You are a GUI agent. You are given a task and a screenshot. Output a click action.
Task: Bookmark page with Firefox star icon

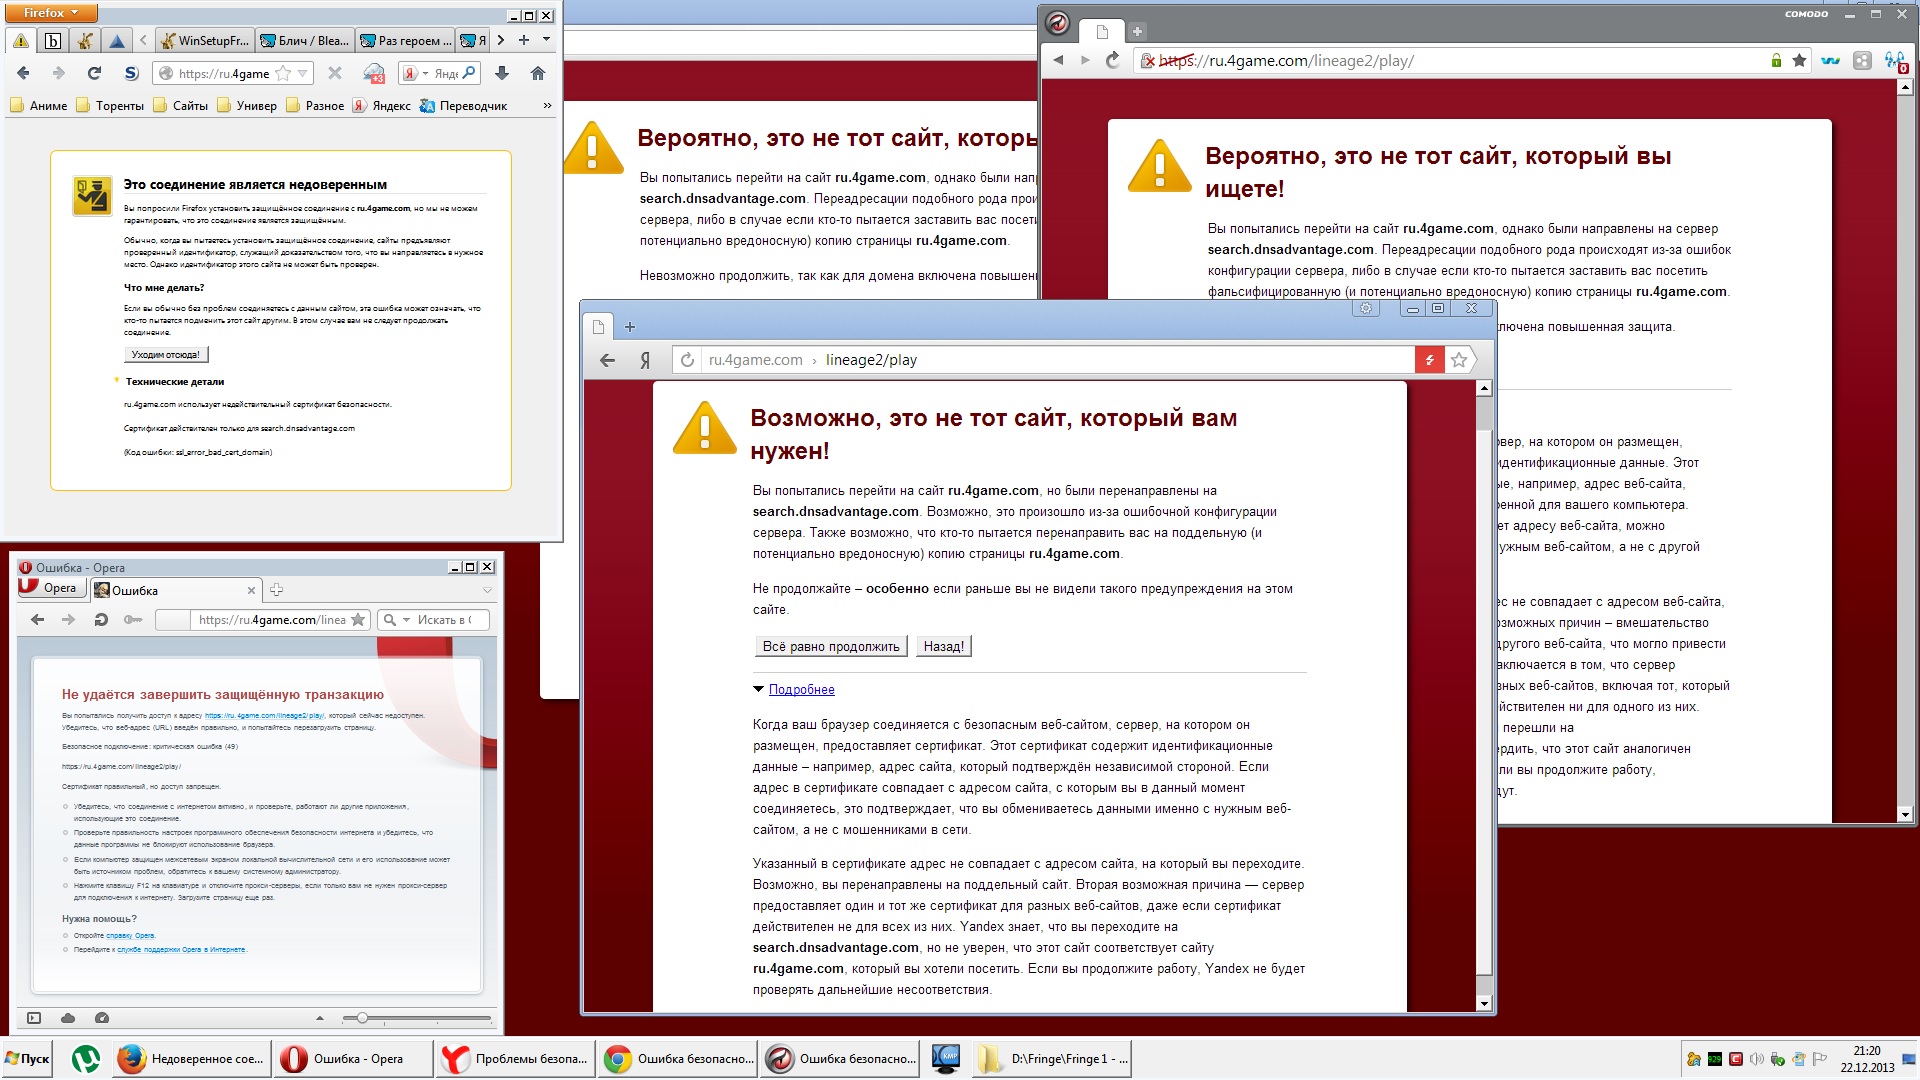pyautogui.click(x=283, y=73)
